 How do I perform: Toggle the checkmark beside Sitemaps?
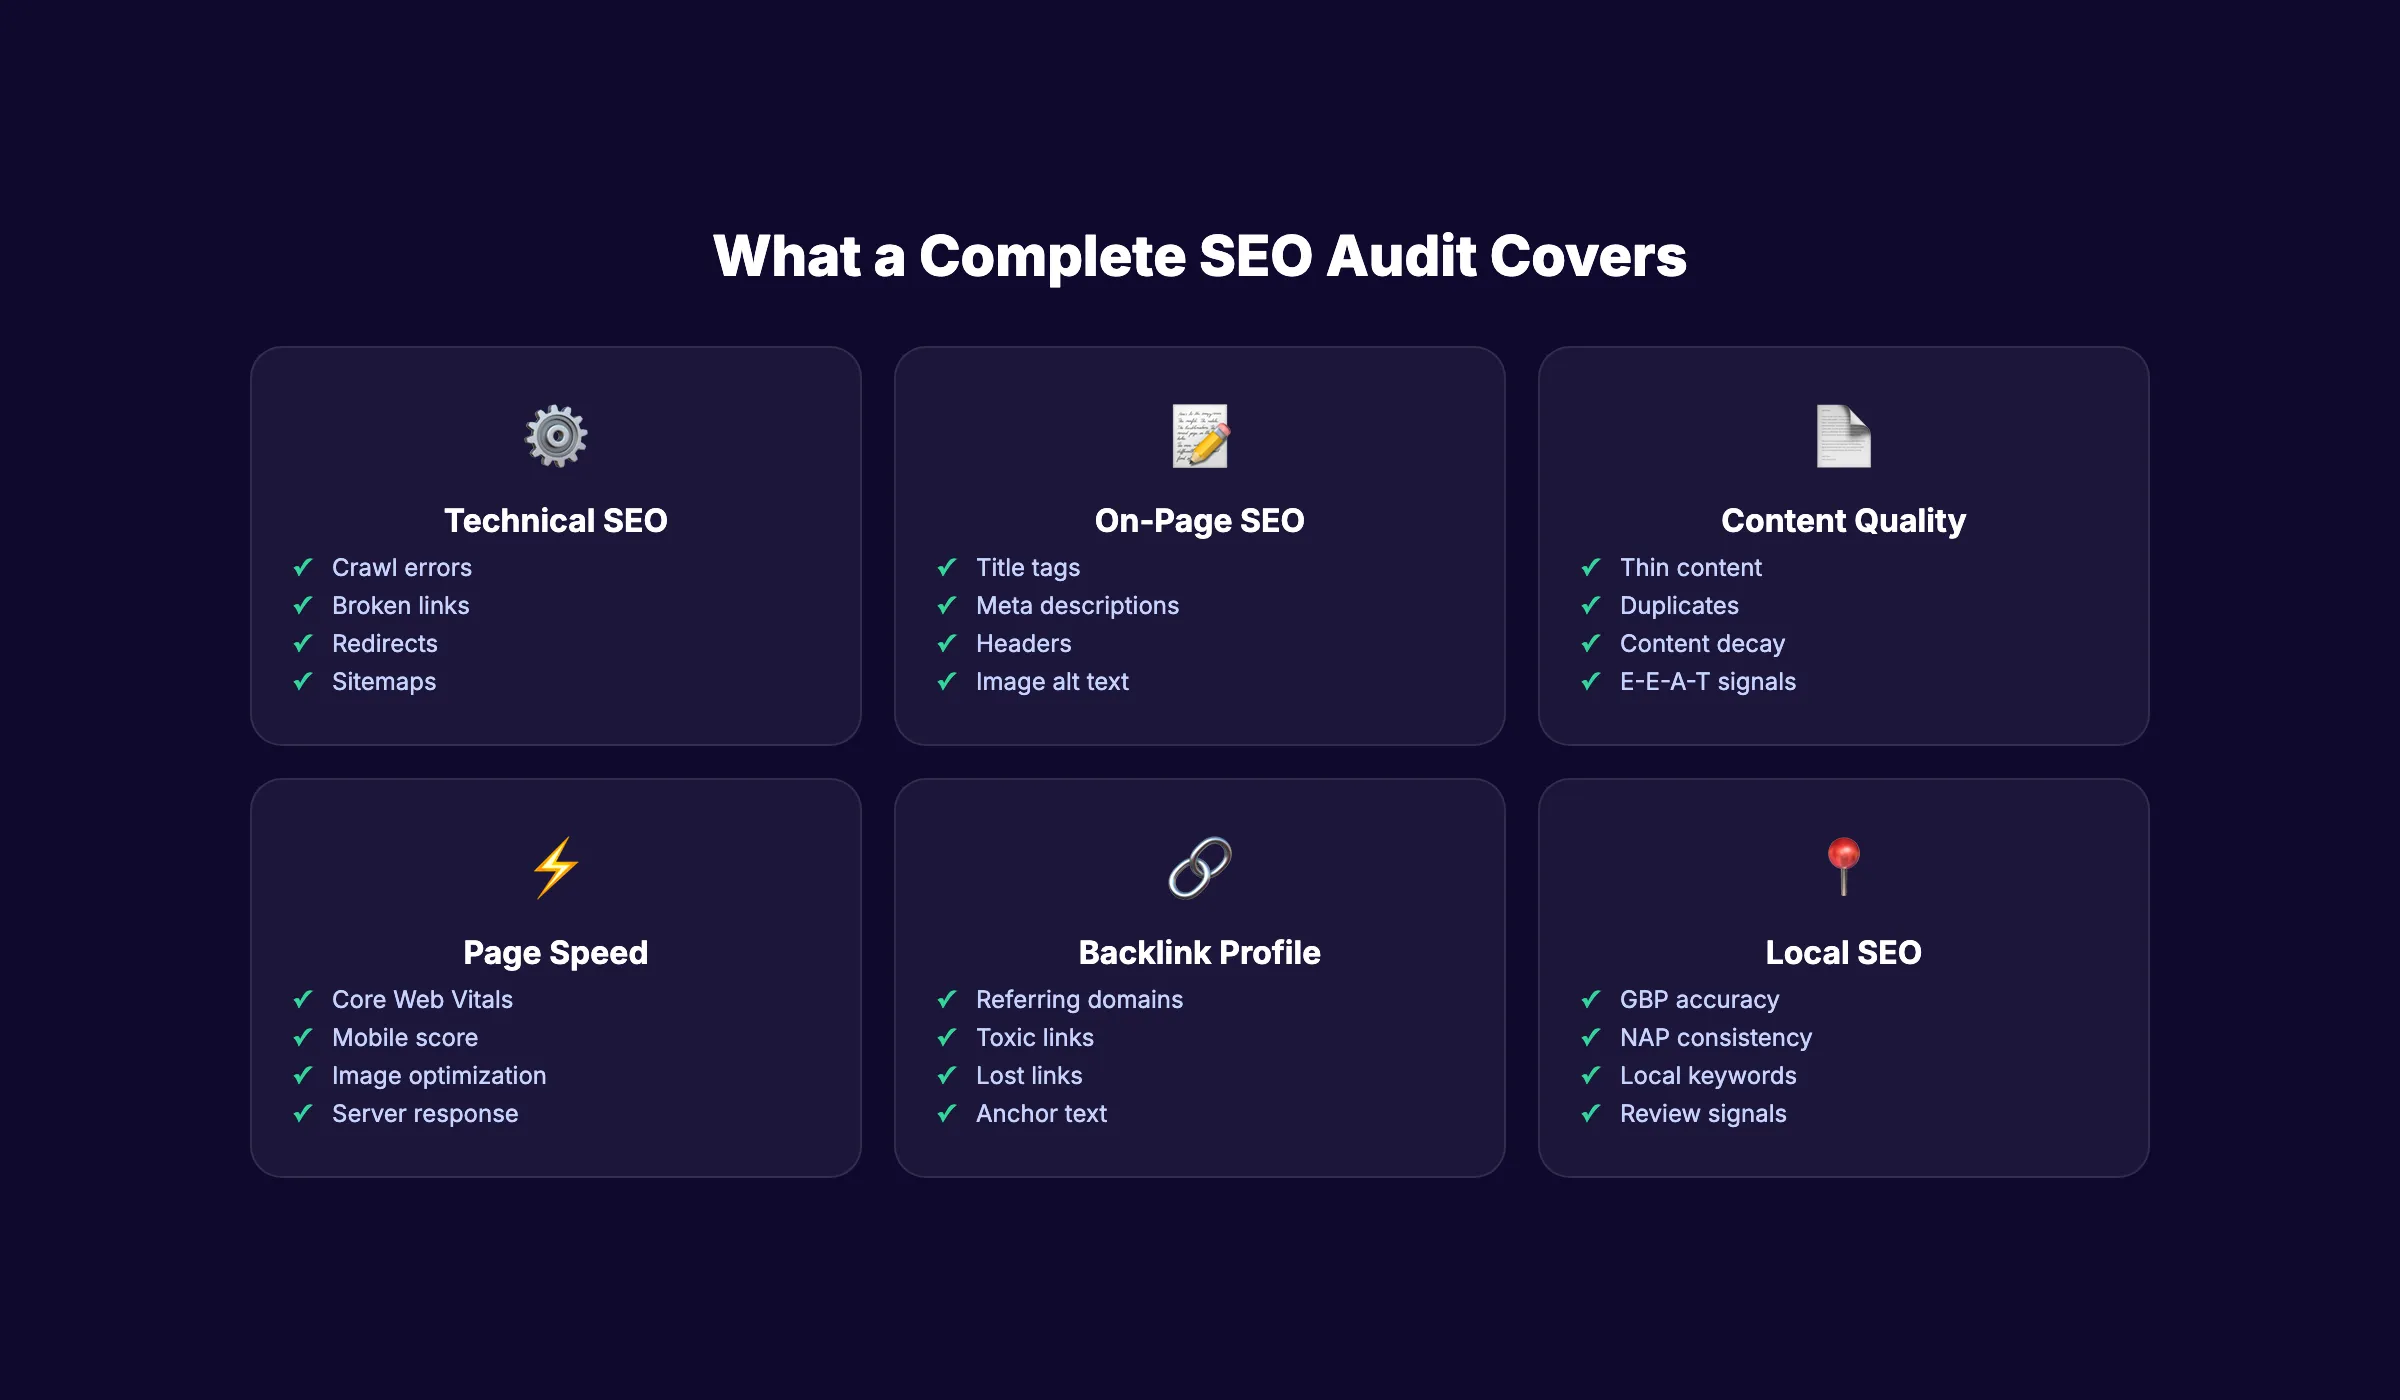coord(303,682)
